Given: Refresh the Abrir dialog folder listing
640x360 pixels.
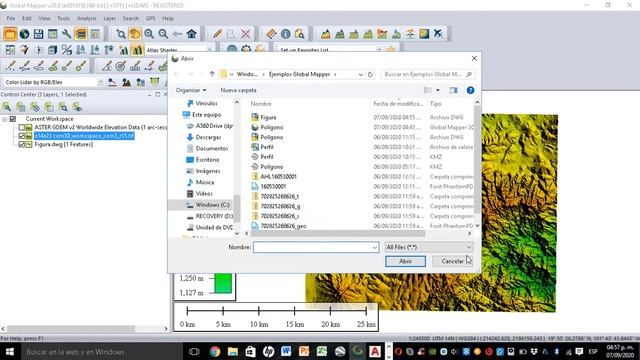Looking at the screenshot, I should [x=370, y=74].
